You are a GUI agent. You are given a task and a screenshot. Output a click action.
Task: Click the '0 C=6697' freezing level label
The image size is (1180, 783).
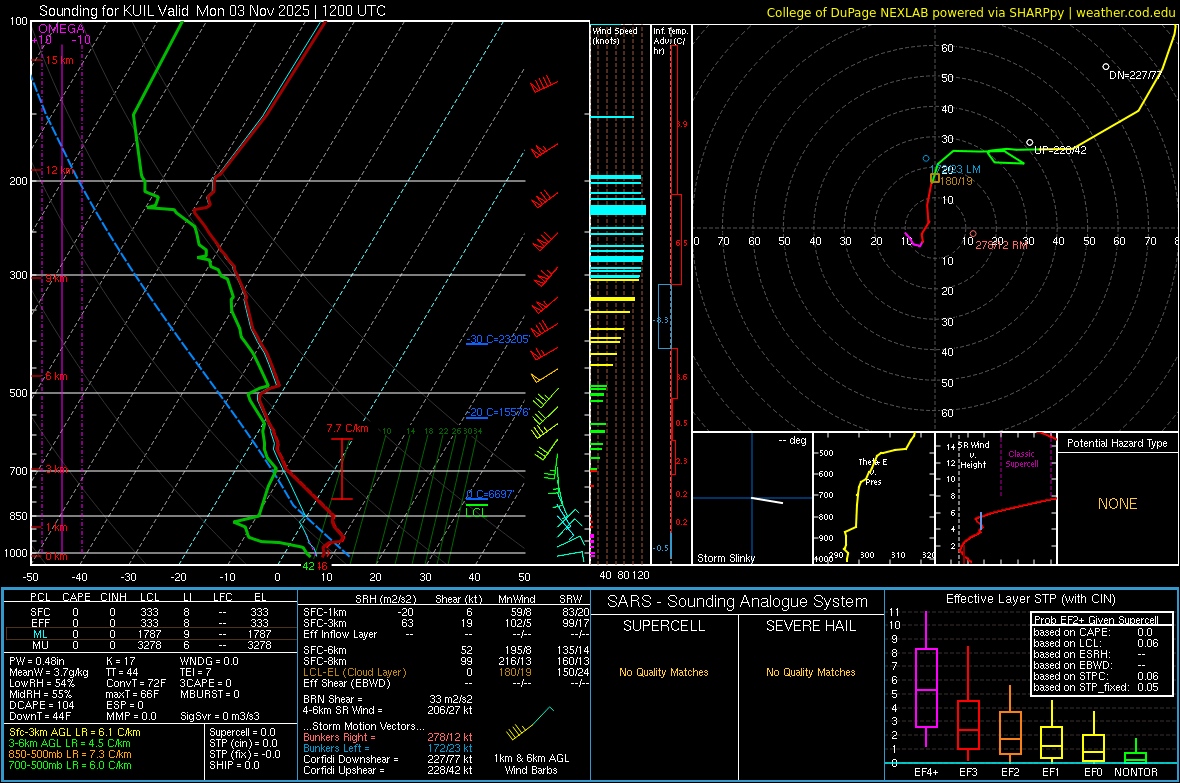(490, 494)
